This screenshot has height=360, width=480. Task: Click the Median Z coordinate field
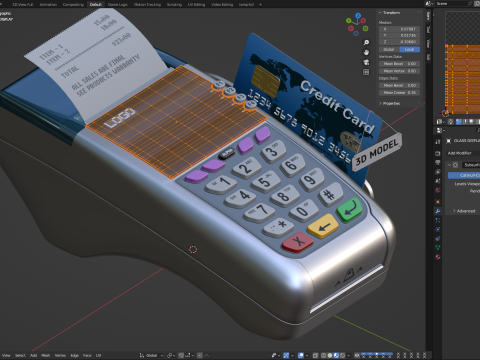point(399,42)
